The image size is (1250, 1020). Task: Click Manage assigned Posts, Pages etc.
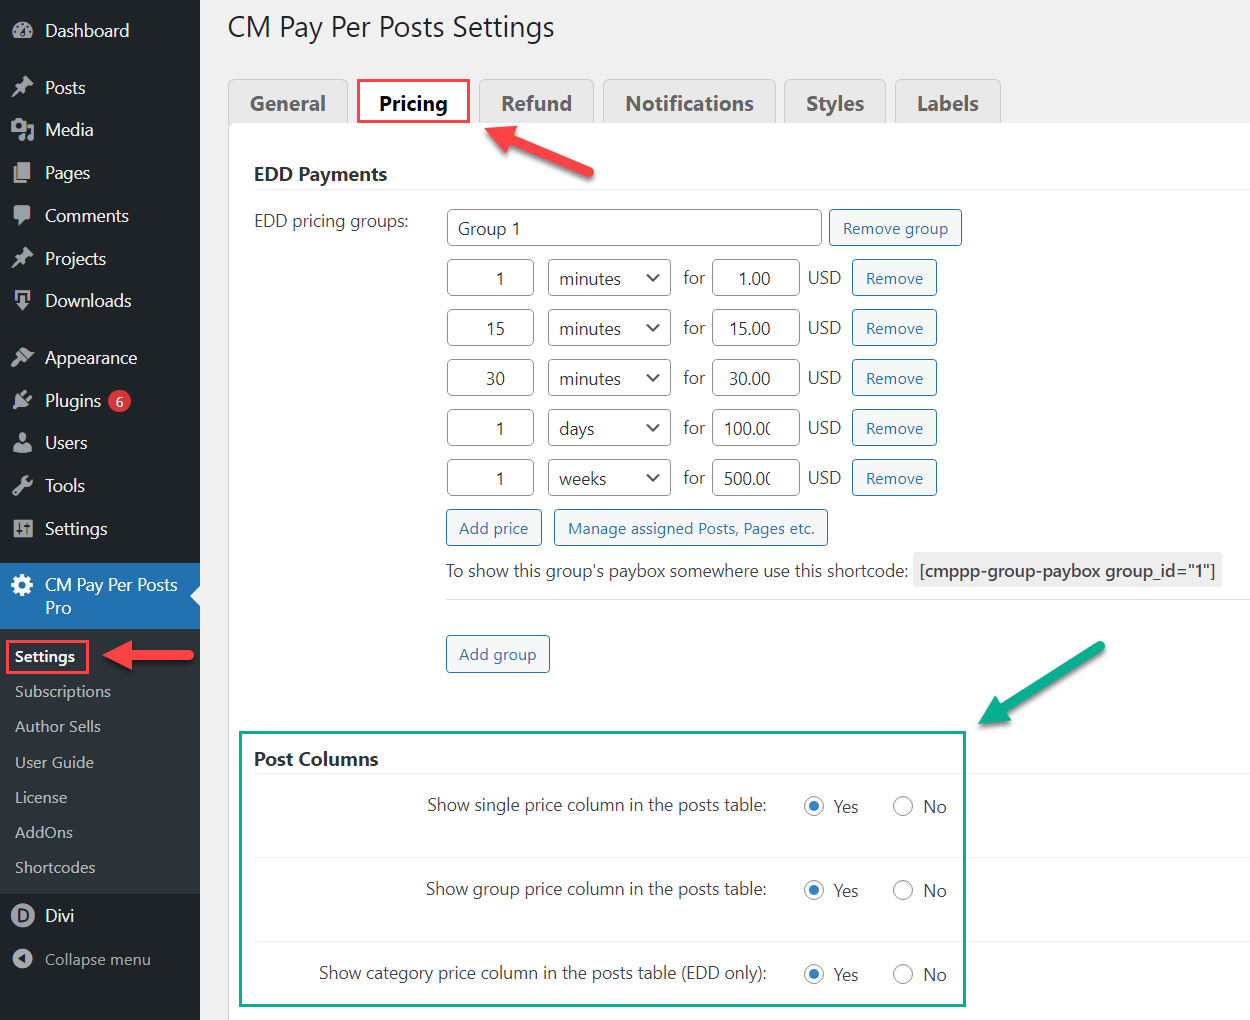pos(691,528)
